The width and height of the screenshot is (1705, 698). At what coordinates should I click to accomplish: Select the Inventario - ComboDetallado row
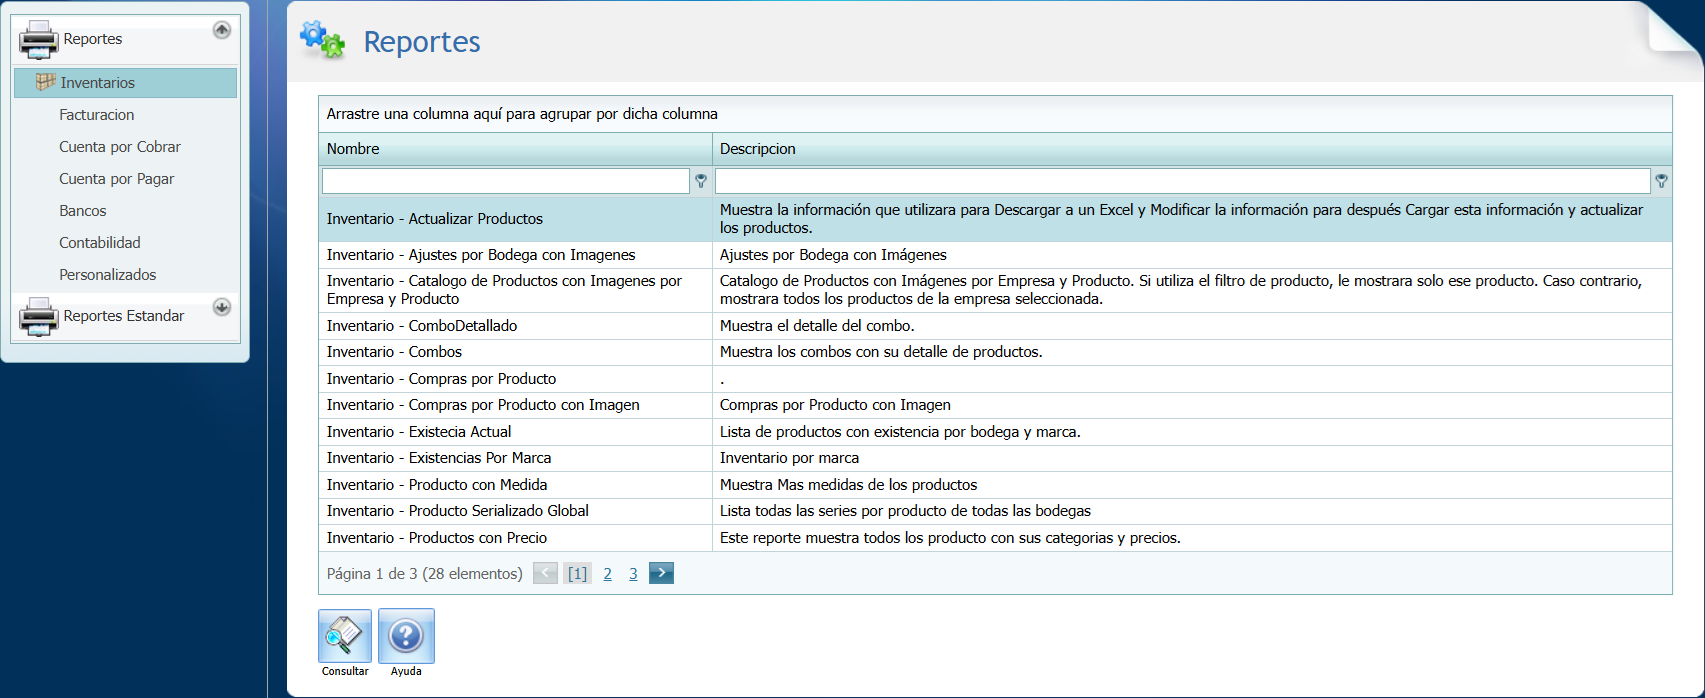pyautogui.click(x=995, y=326)
